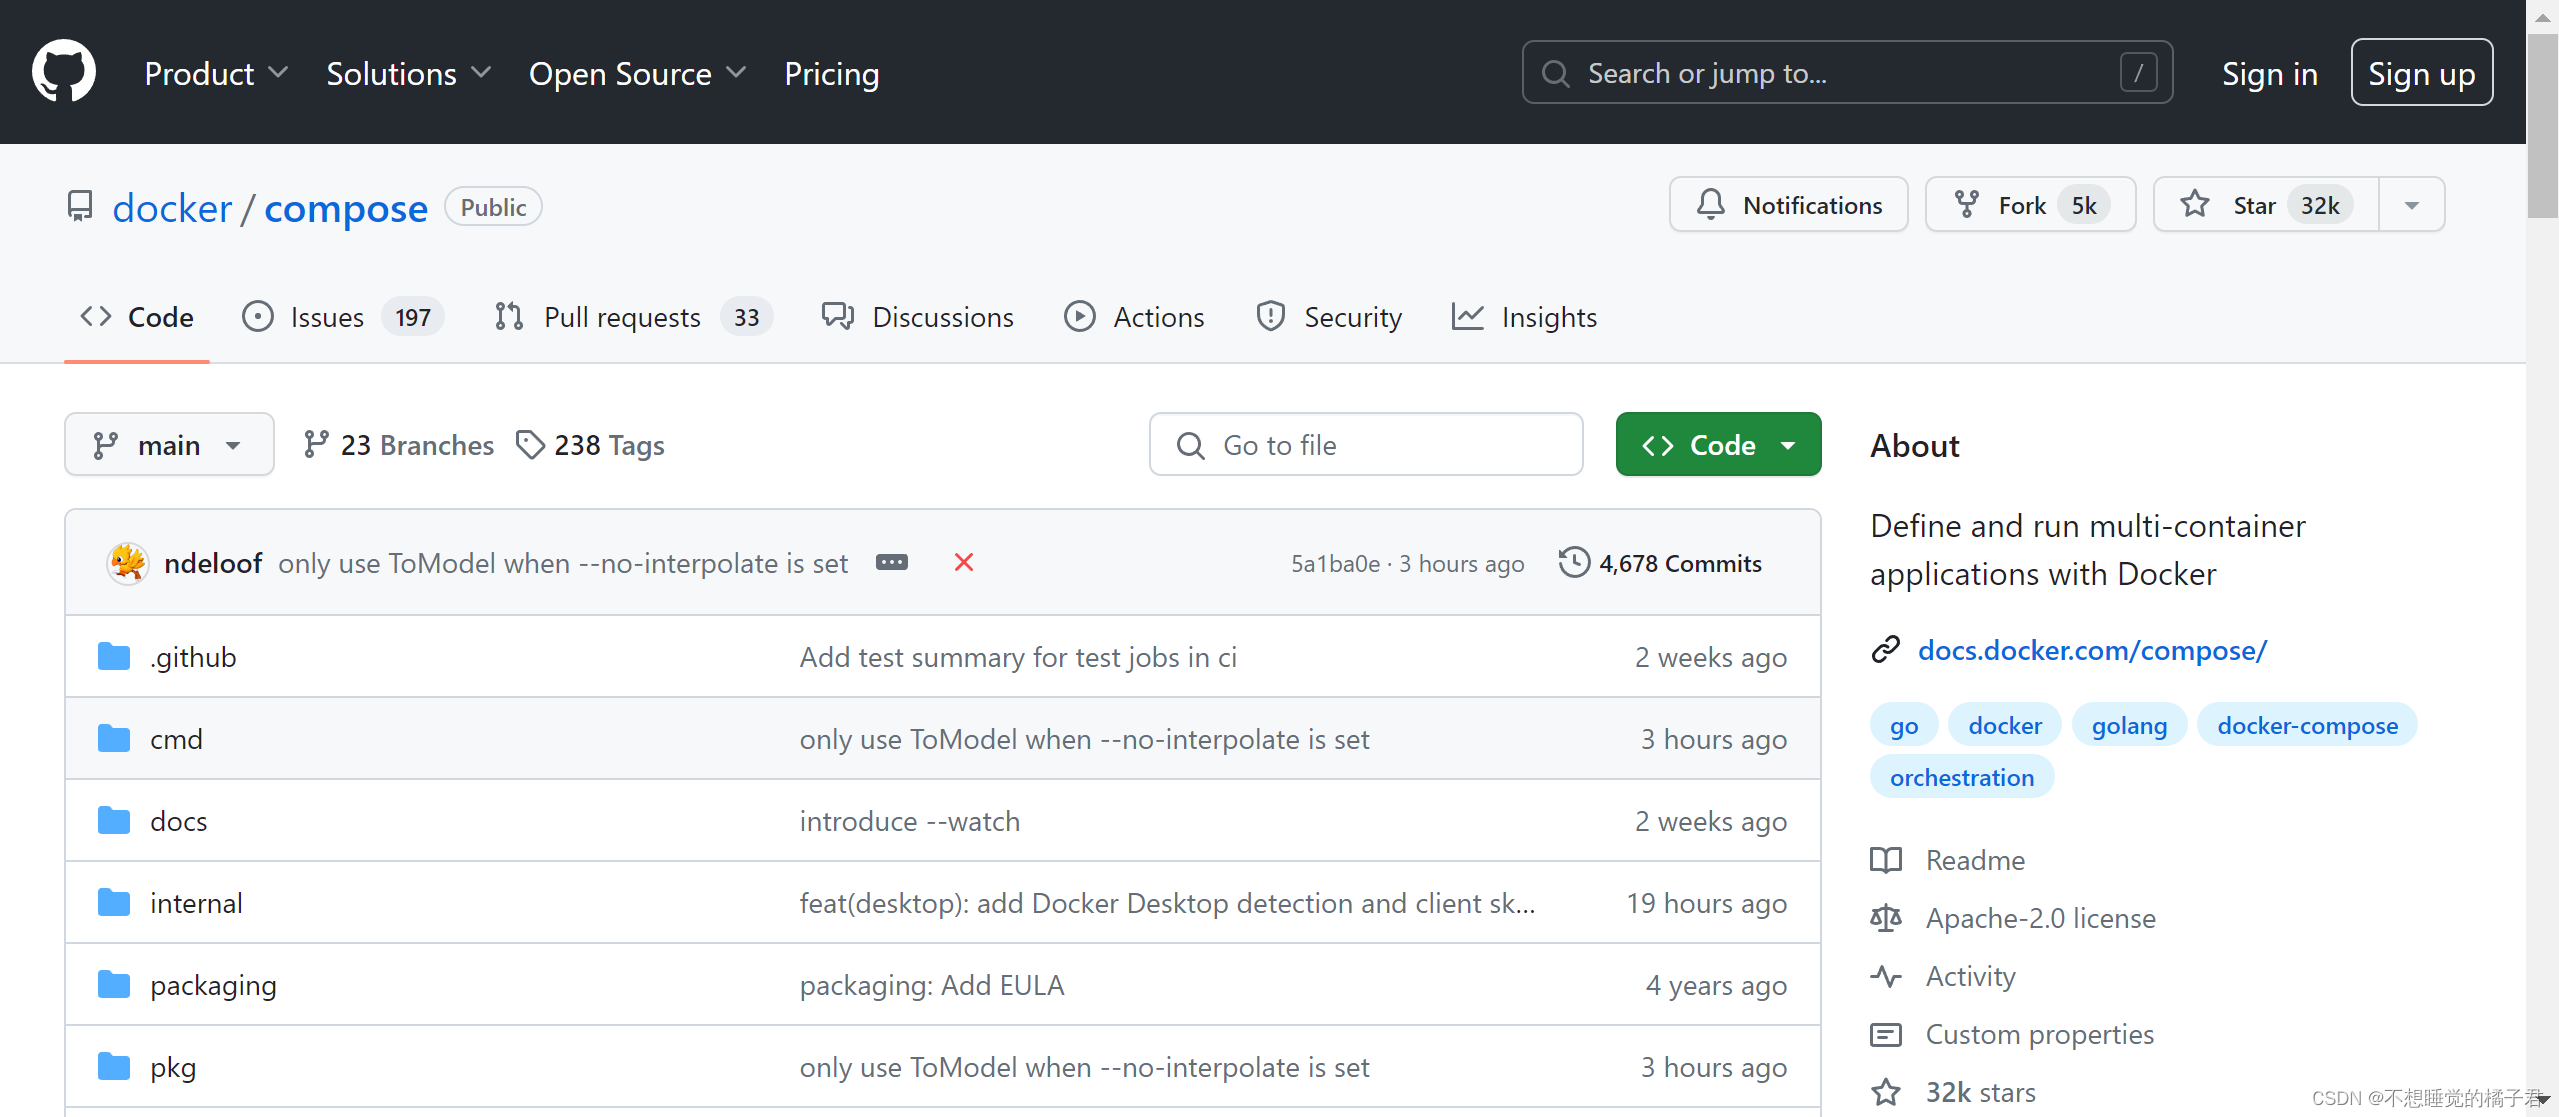Image resolution: width=2559 pixels, height=1117 pixels.
Task: Click the Custom properties note icon
Action: tap(1885, 1034)
